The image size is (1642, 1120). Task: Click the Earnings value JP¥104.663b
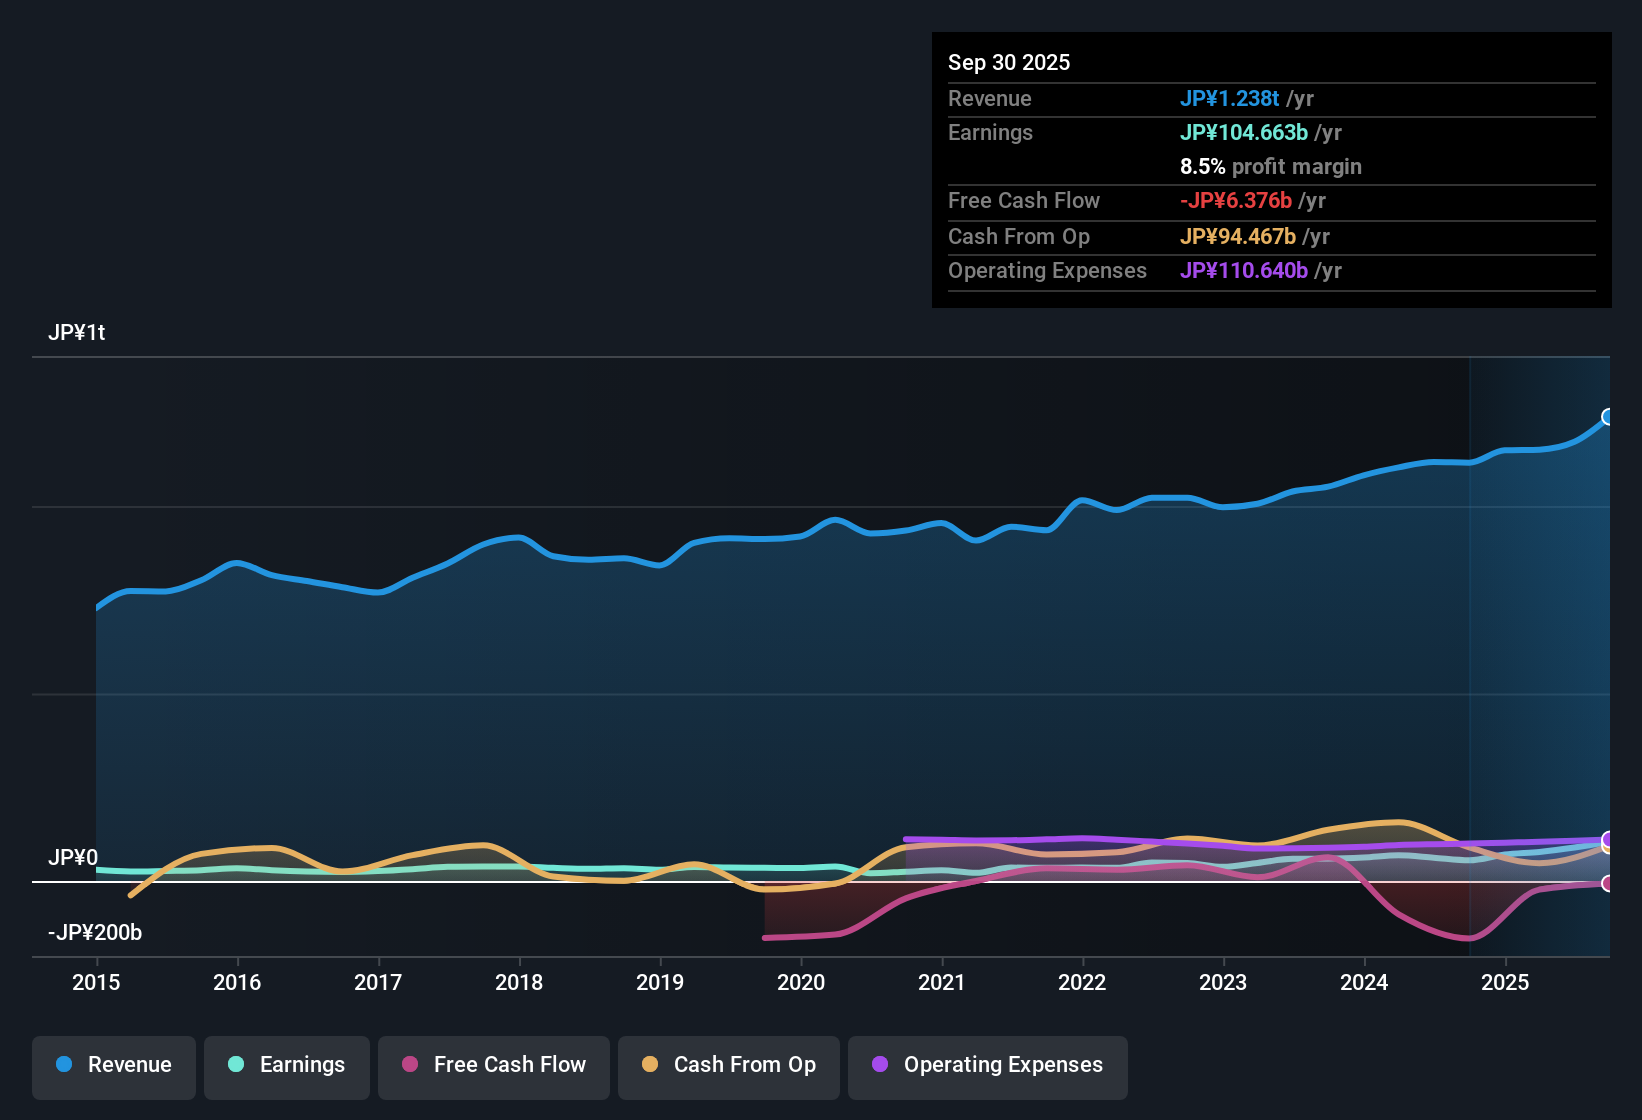click(x=1245, y=132)
